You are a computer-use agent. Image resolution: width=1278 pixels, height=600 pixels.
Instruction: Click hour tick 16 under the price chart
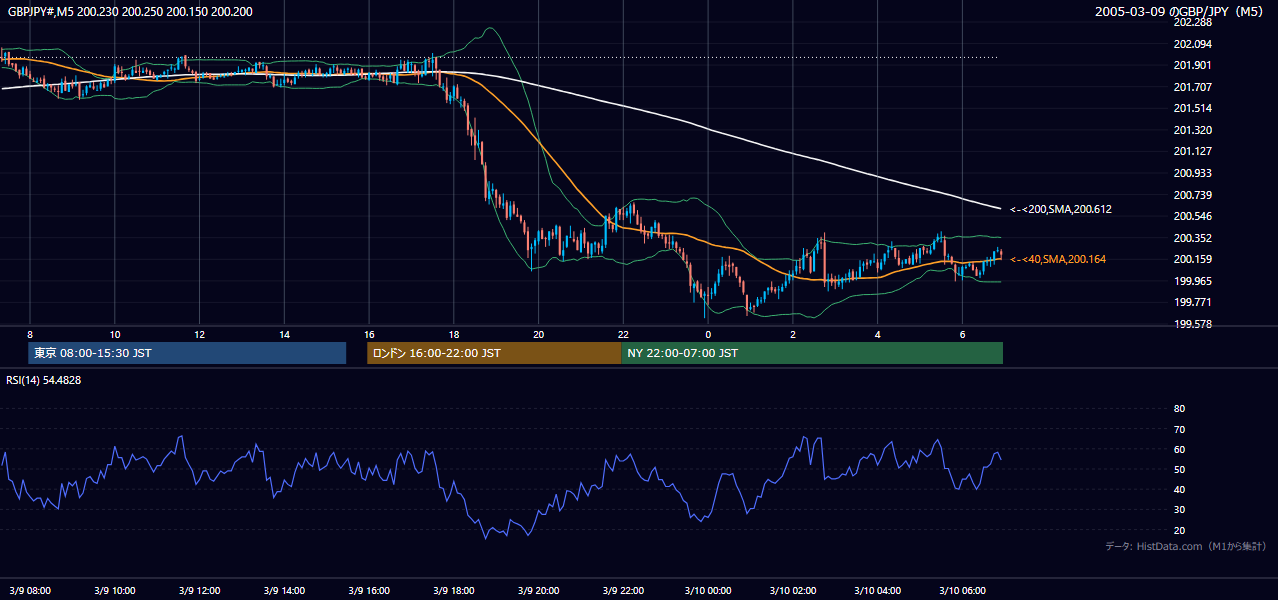click(369, 334)
